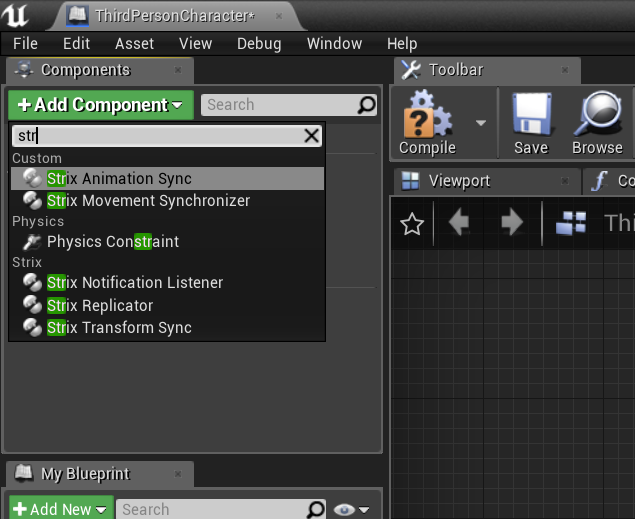Select Physics Constraint component
635x519 pixels.
[x=167, y=242]
